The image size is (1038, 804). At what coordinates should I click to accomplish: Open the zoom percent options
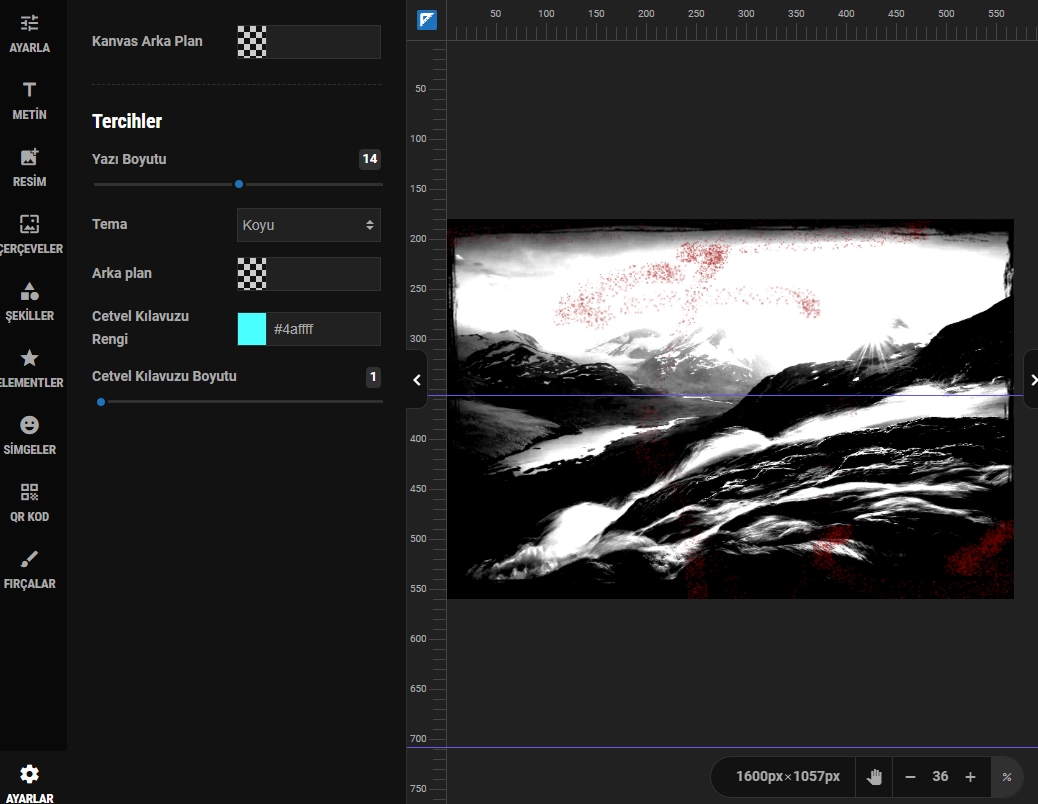1007,777
